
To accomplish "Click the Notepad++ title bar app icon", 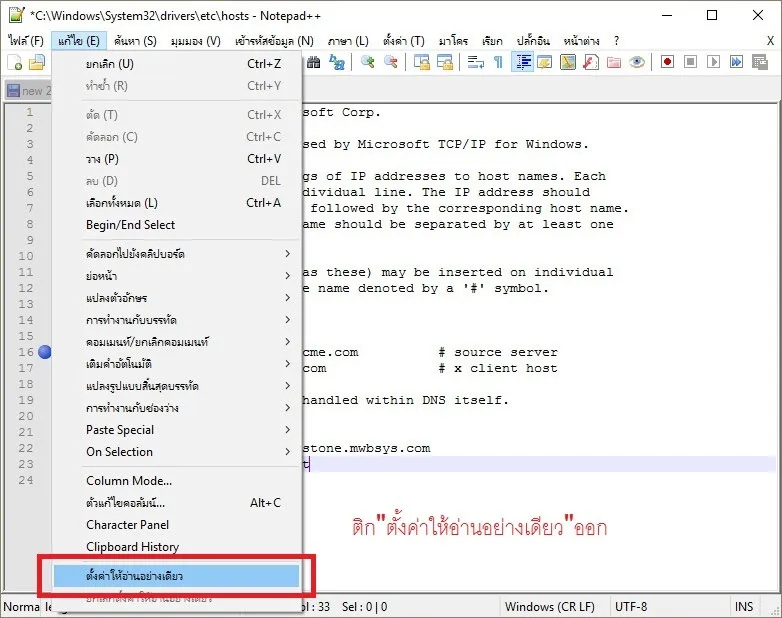I will pyautogui.click(x=16, y=15).
